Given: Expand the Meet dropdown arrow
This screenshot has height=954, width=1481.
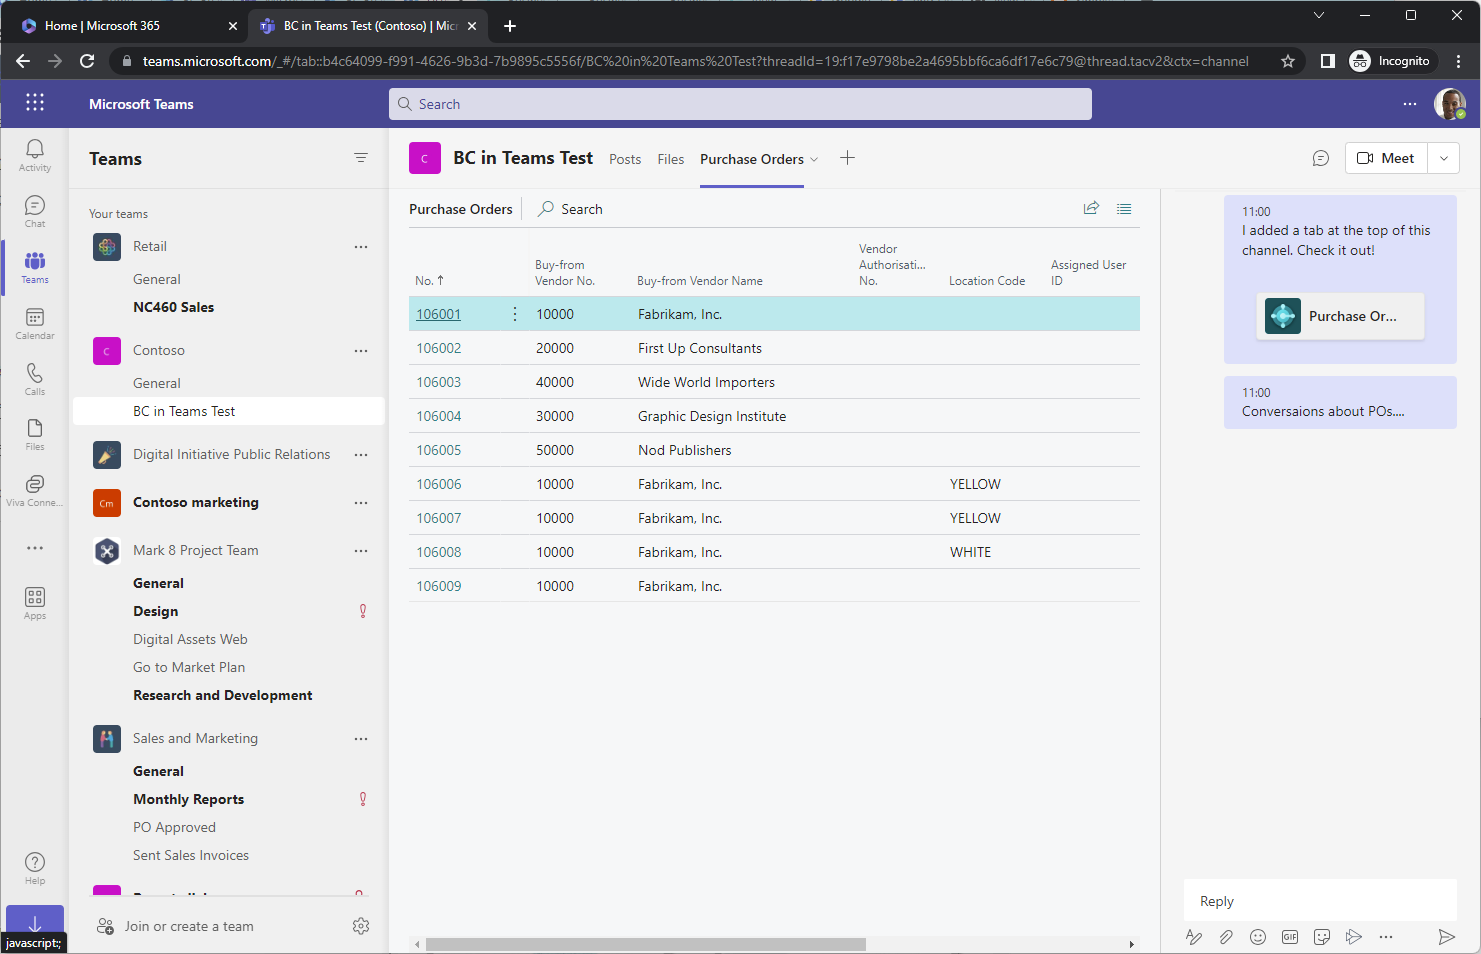Looking at the screenshot, I should click(1444, 158).
